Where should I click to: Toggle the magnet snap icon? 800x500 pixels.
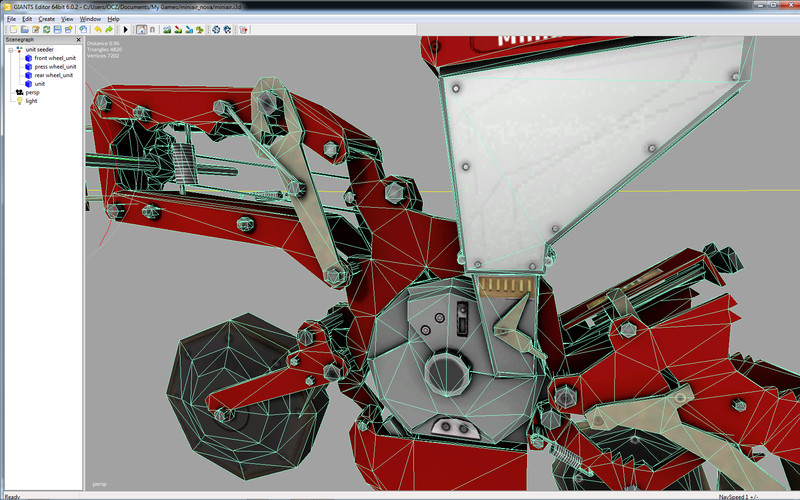tap(153, 30)
